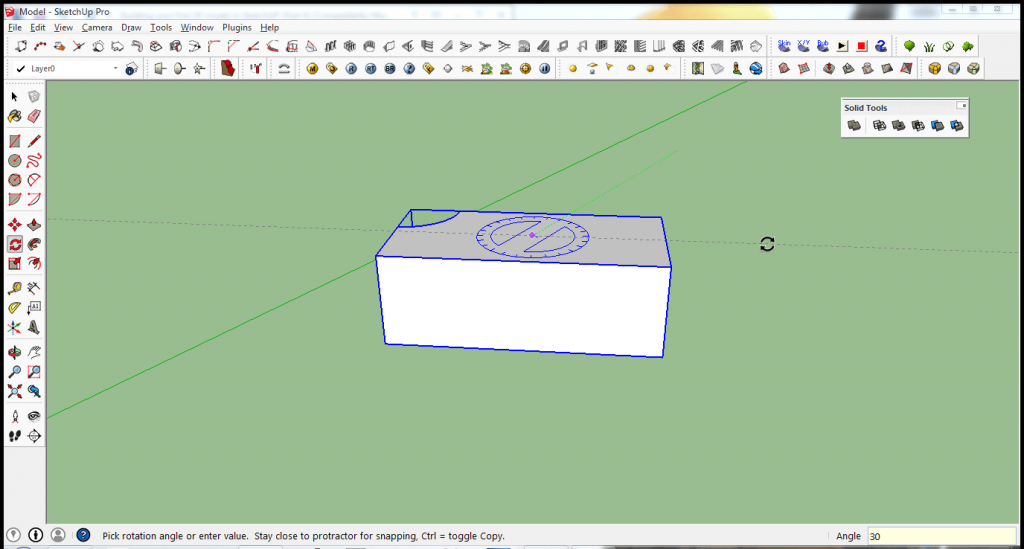
Task: Pick the Tape Measure tool
Action: [14, 288]
